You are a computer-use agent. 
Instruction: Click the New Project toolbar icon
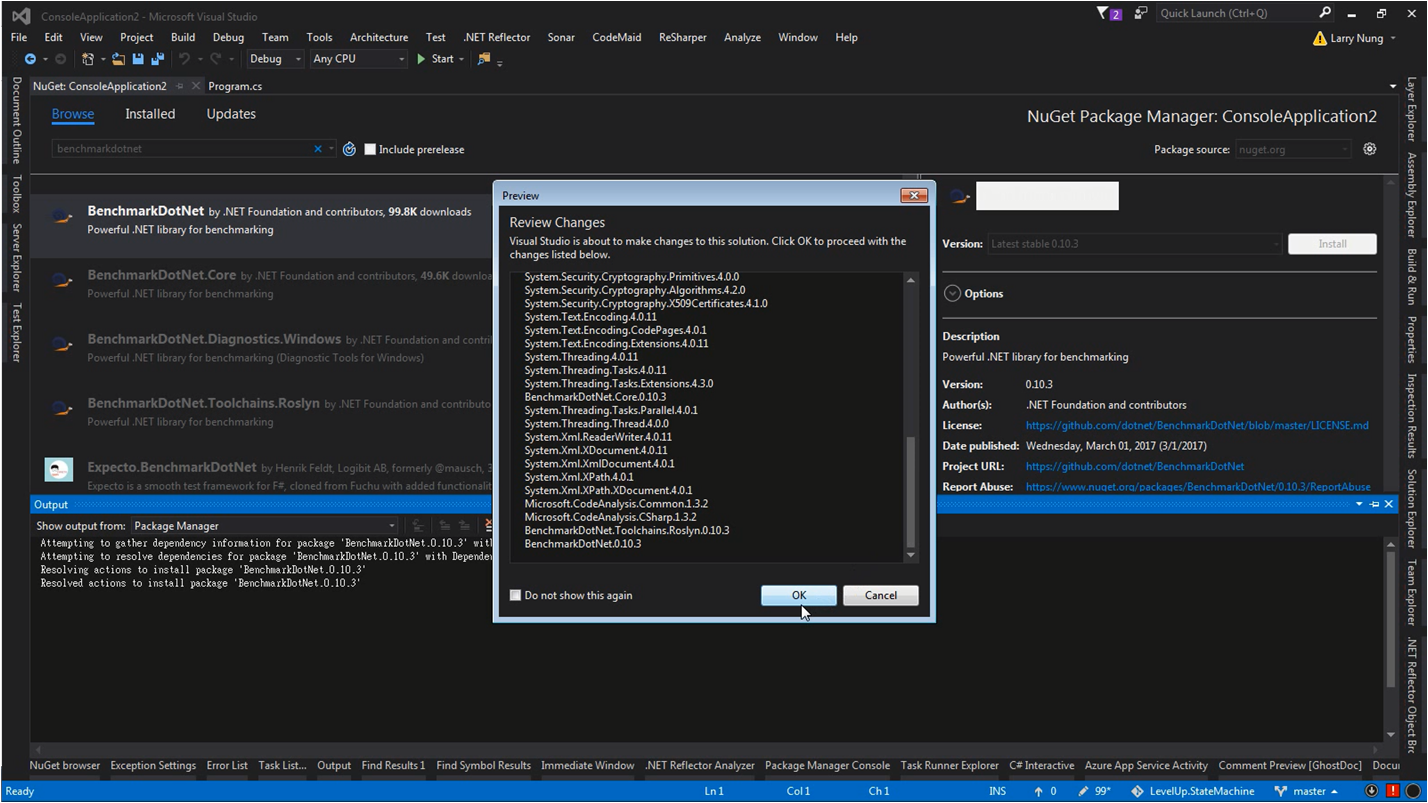88,59
